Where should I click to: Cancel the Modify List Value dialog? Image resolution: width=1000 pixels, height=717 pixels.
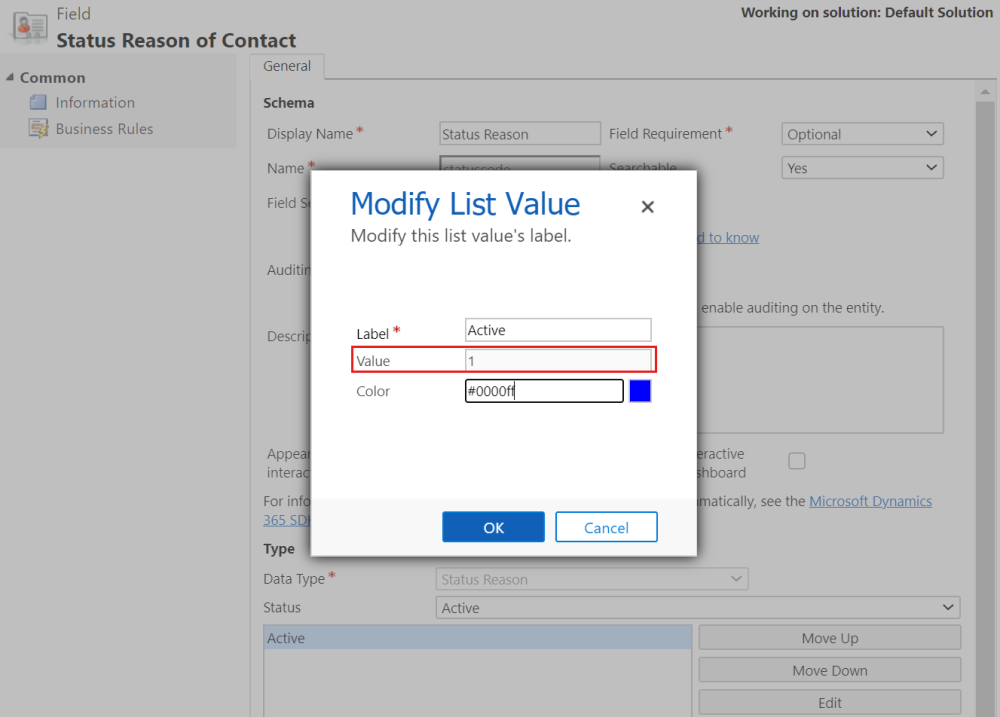coord(606,527)
